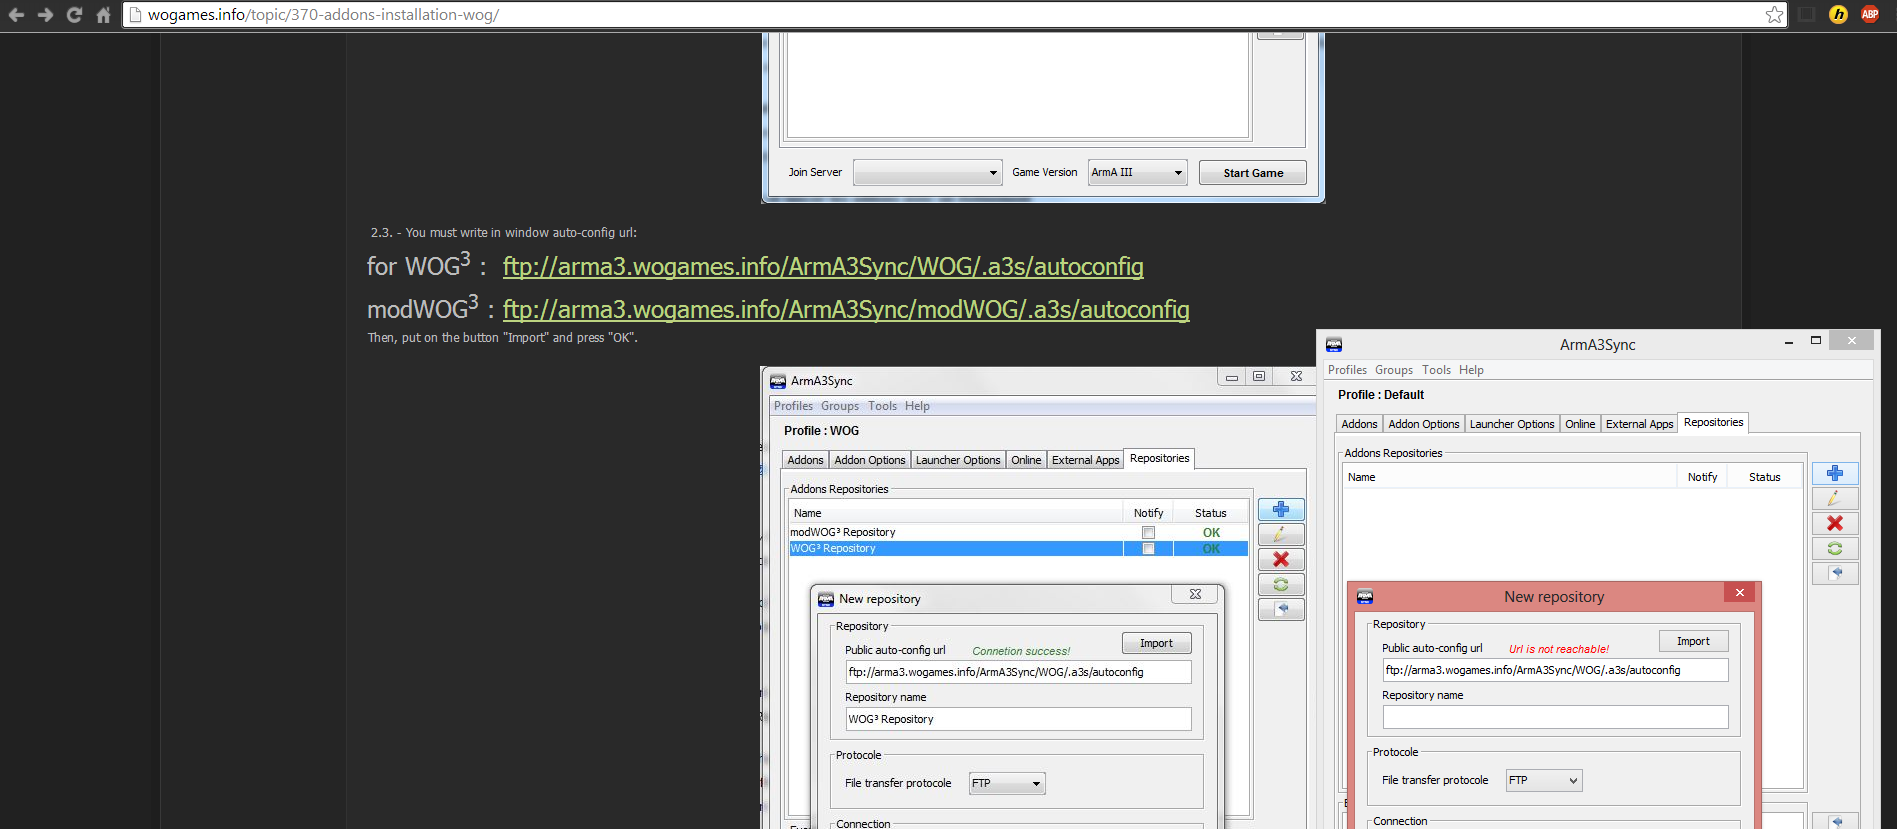
Task: Refresh repositories green icon in Default profile window
Action: pos(1835,548)
